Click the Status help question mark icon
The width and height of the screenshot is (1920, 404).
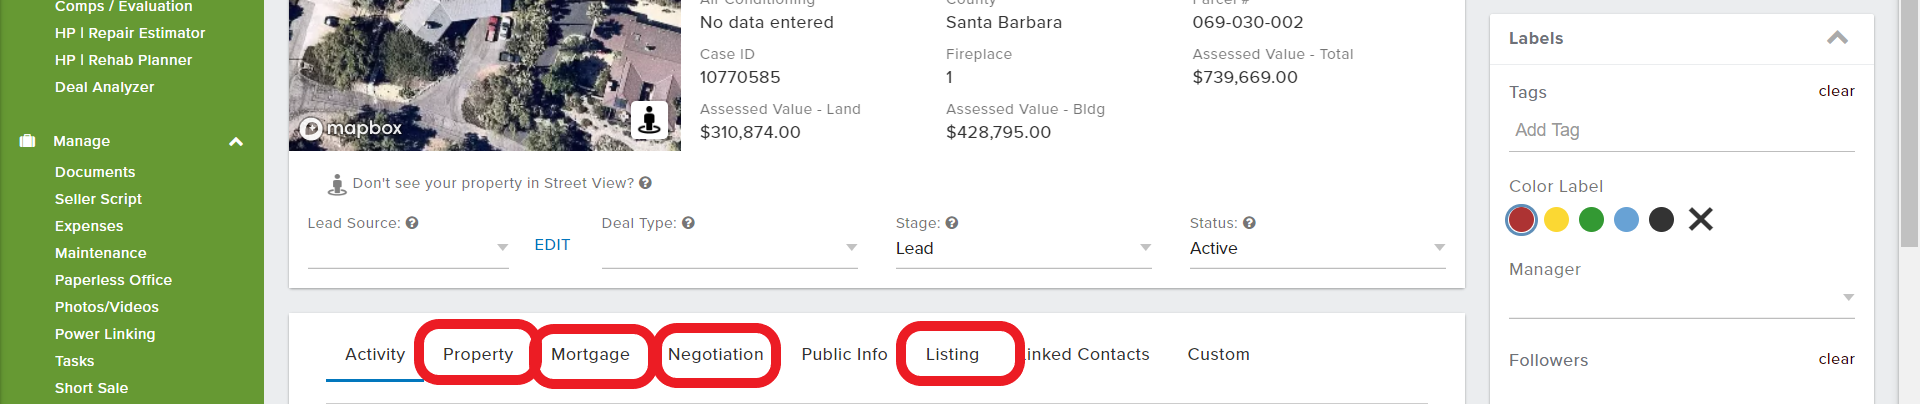pos(1249,223)
